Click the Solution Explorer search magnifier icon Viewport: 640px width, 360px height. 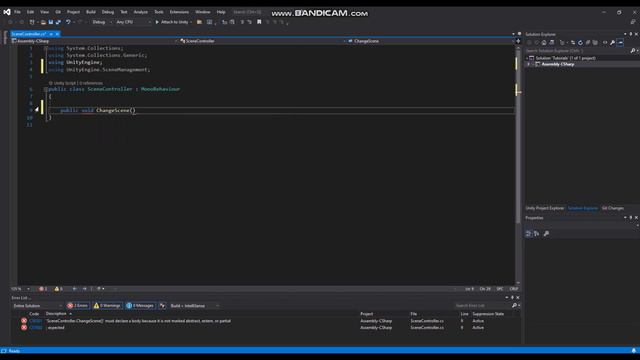(x=633, y=51)
